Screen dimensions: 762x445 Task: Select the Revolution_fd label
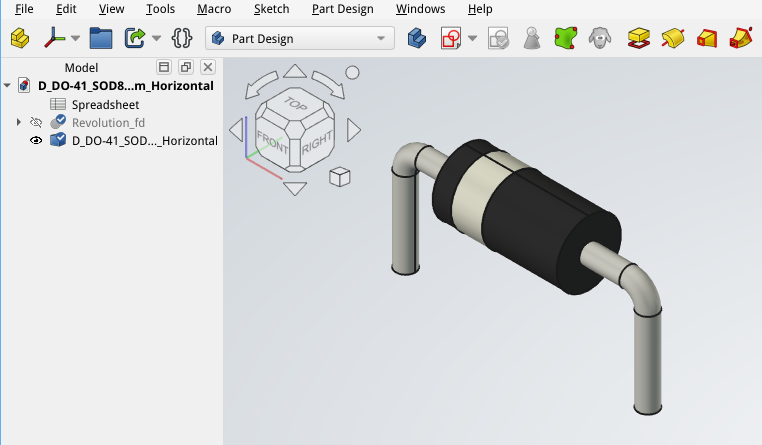108,122
